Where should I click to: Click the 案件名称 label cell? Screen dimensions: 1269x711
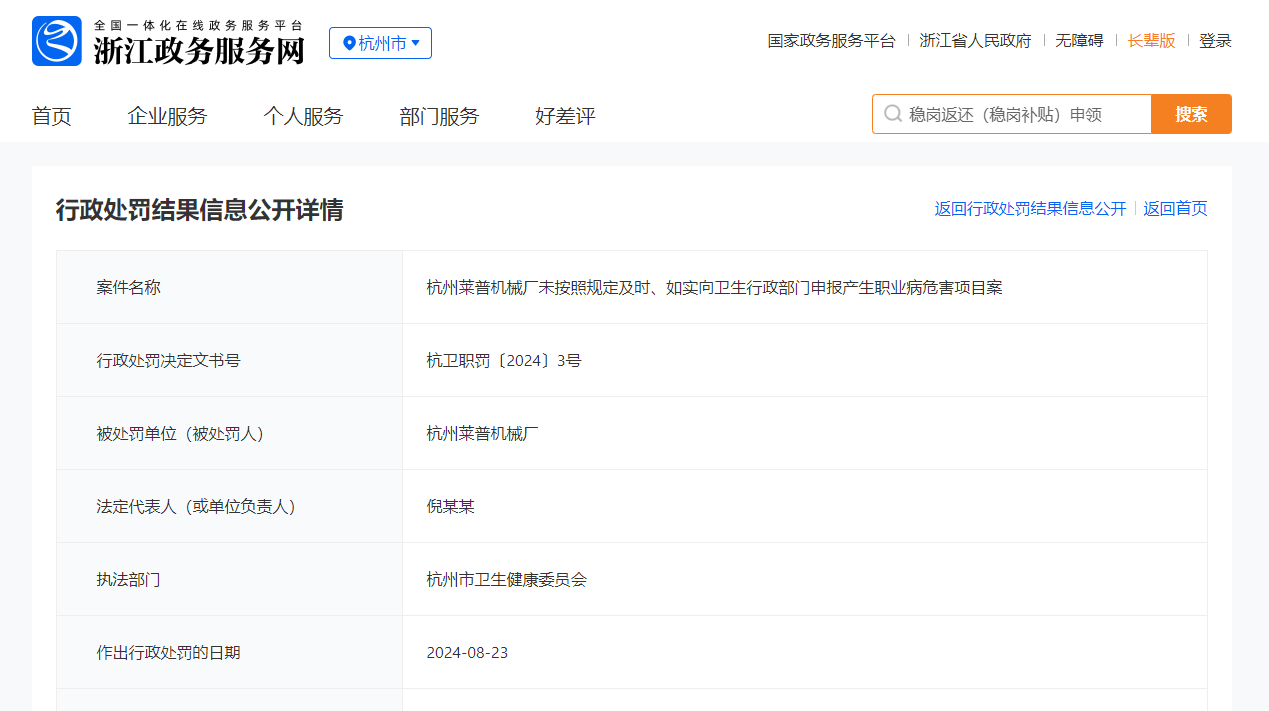229,287
